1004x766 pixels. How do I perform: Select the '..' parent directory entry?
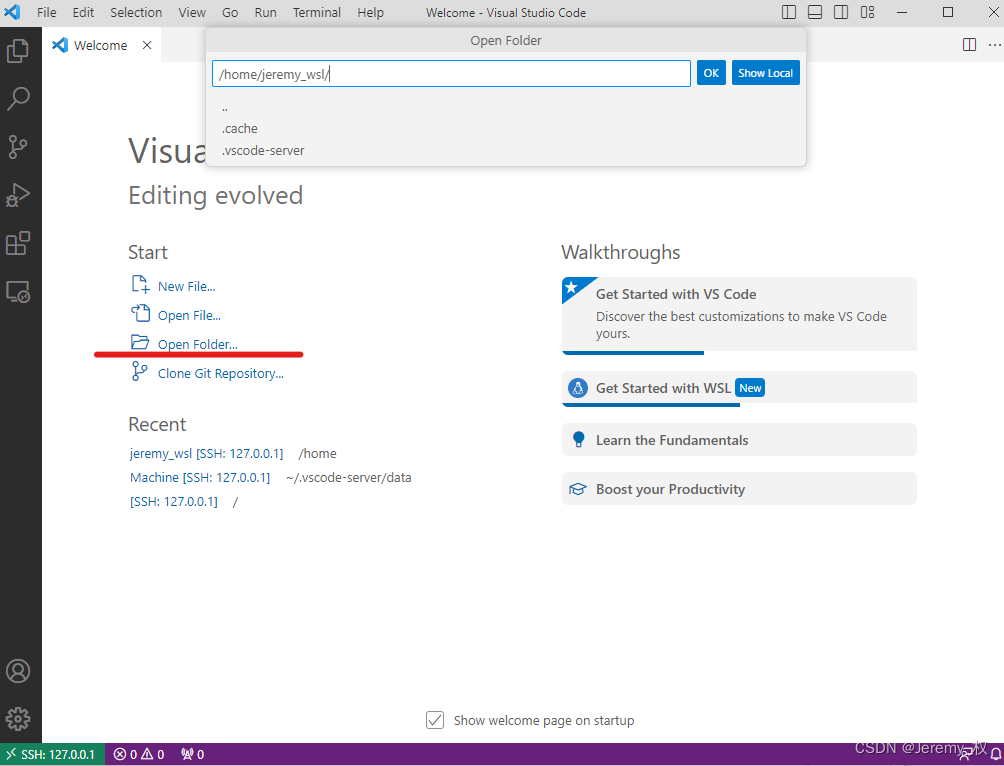point(506,108)
